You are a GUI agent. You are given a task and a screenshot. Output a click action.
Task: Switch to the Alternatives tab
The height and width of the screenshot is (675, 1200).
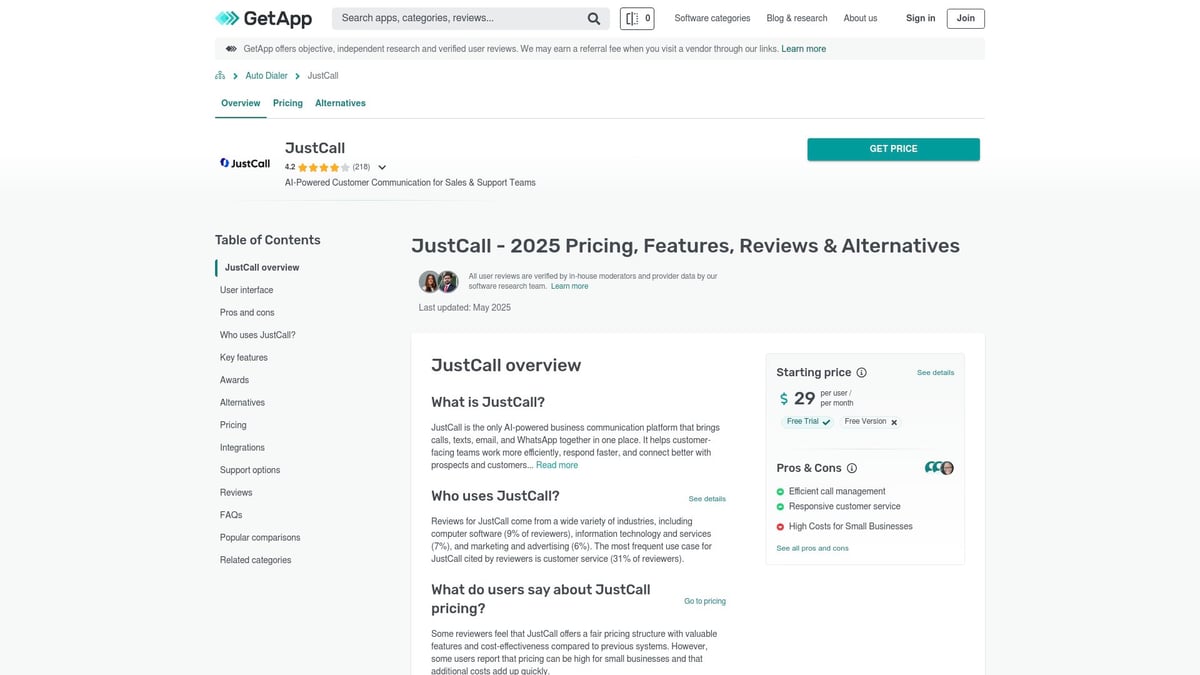click(x=340, y=103)
